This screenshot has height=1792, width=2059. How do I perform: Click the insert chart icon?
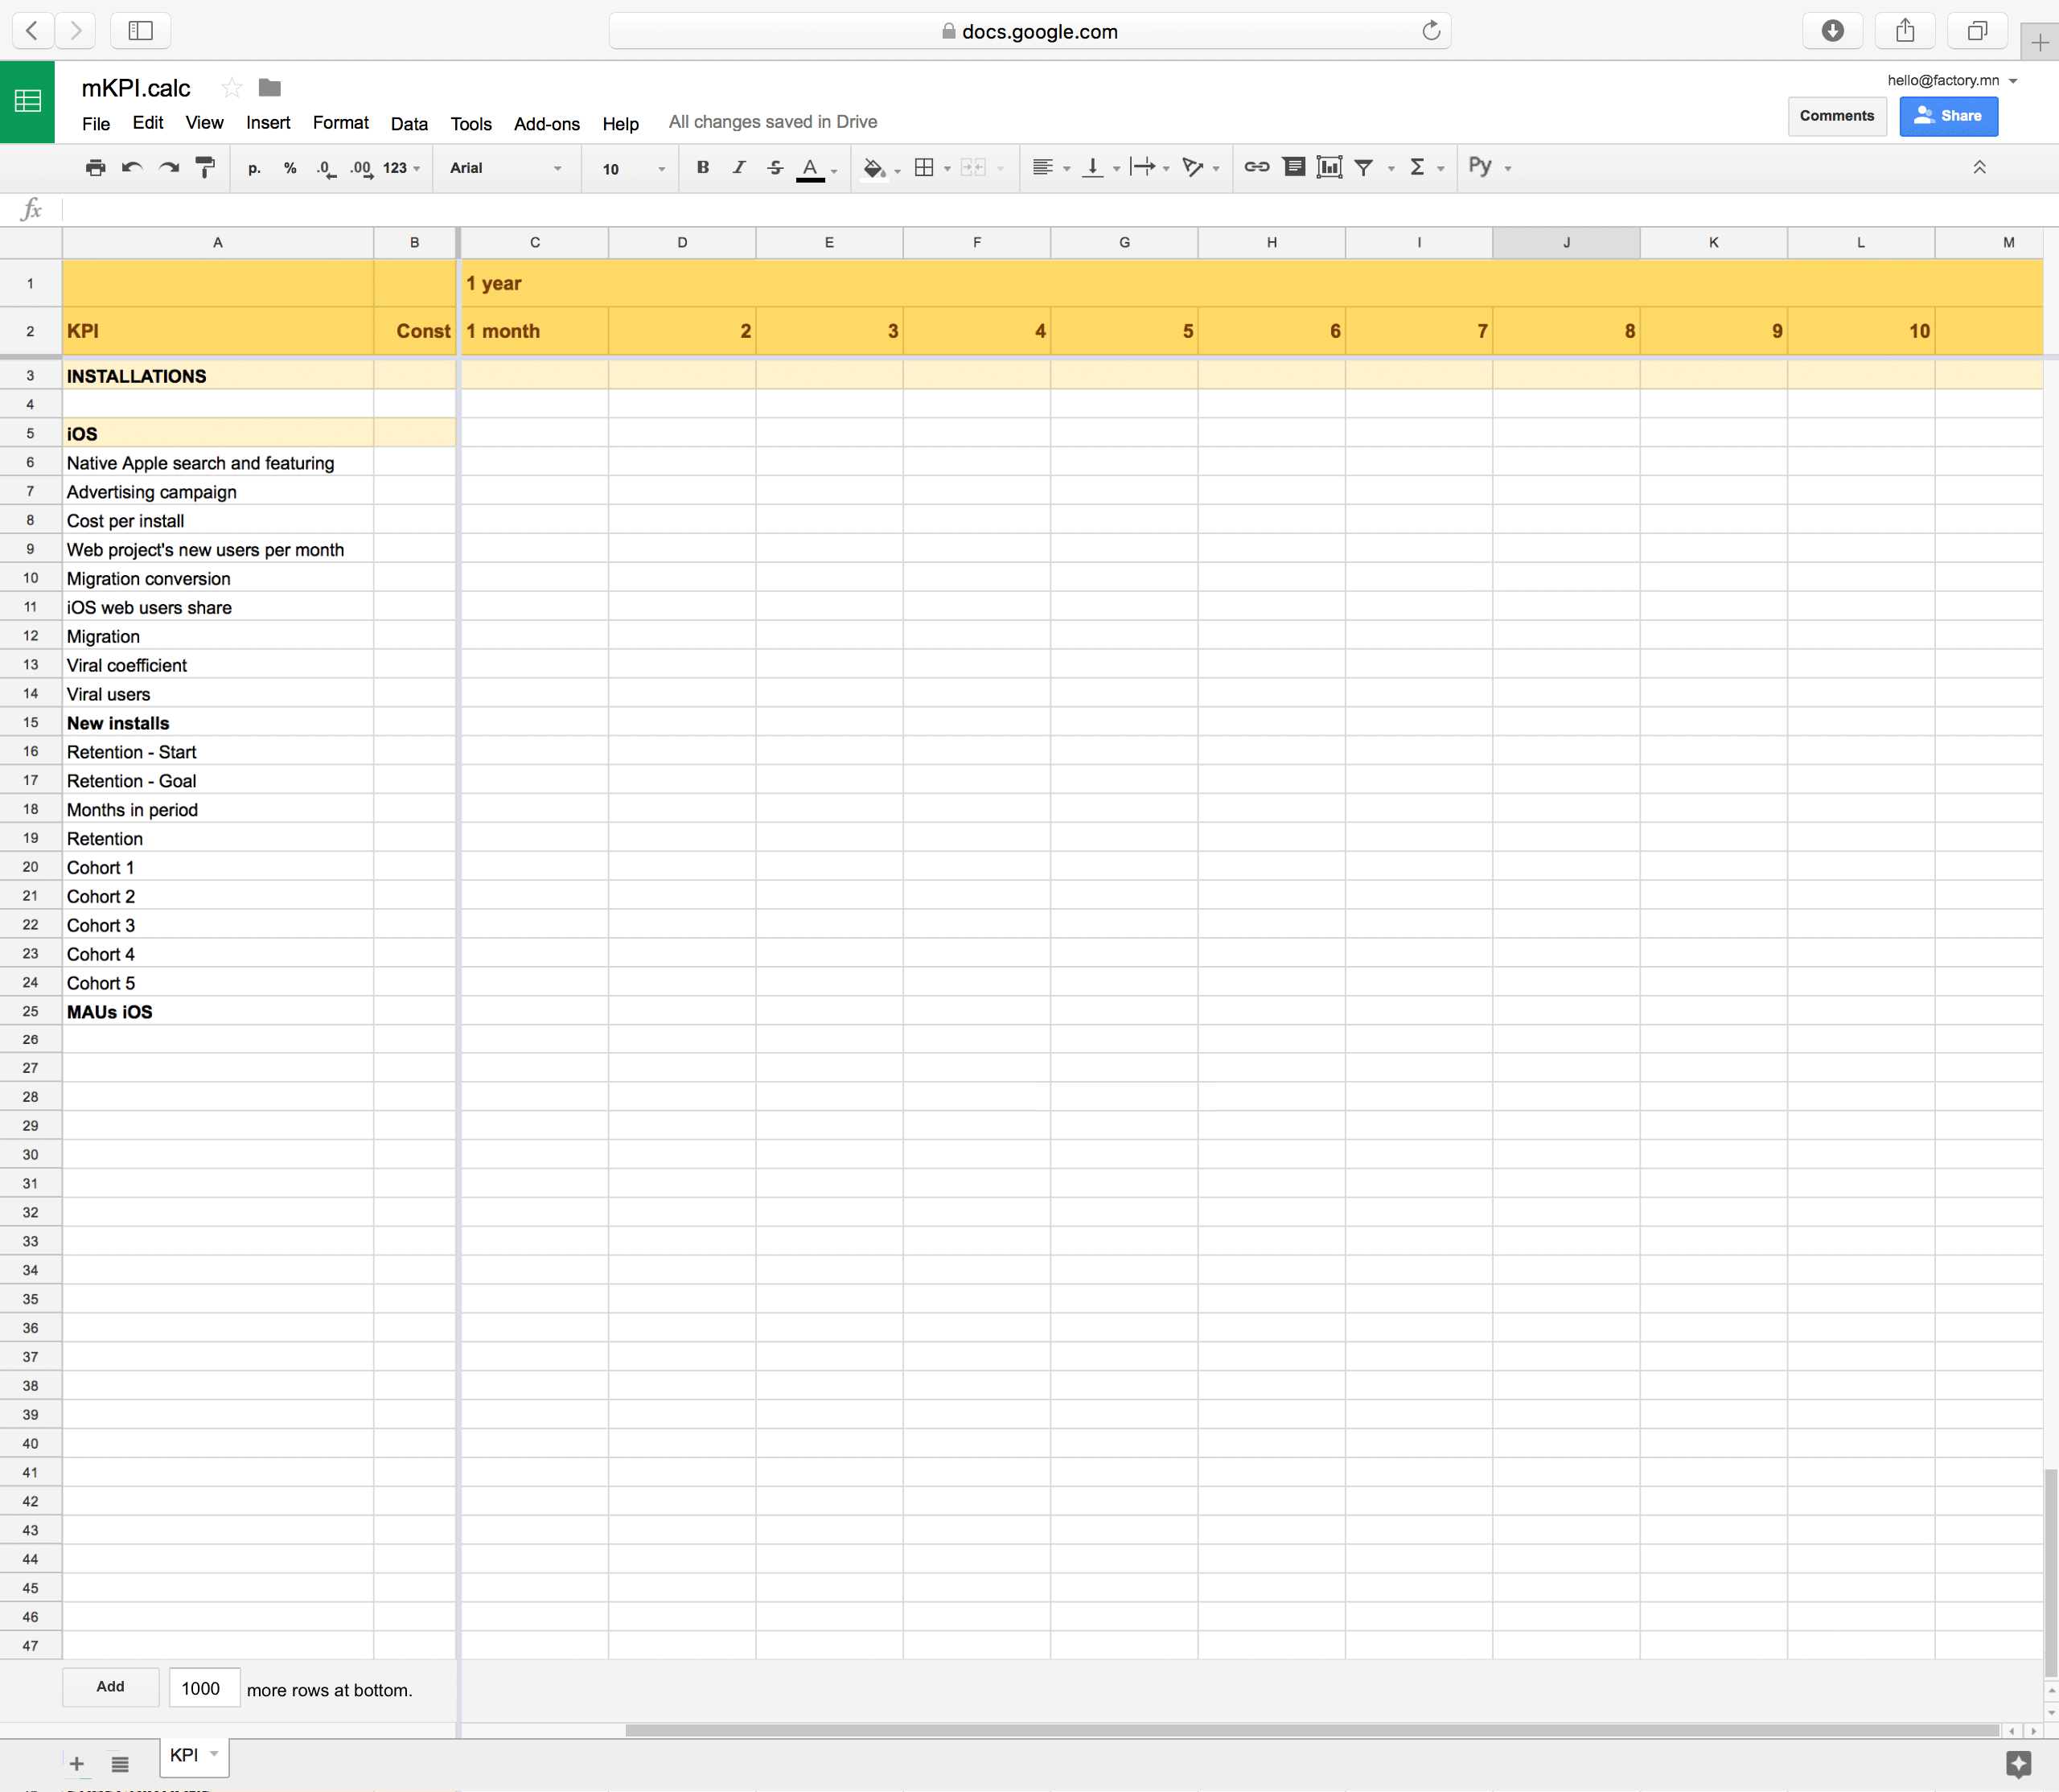1329,167
